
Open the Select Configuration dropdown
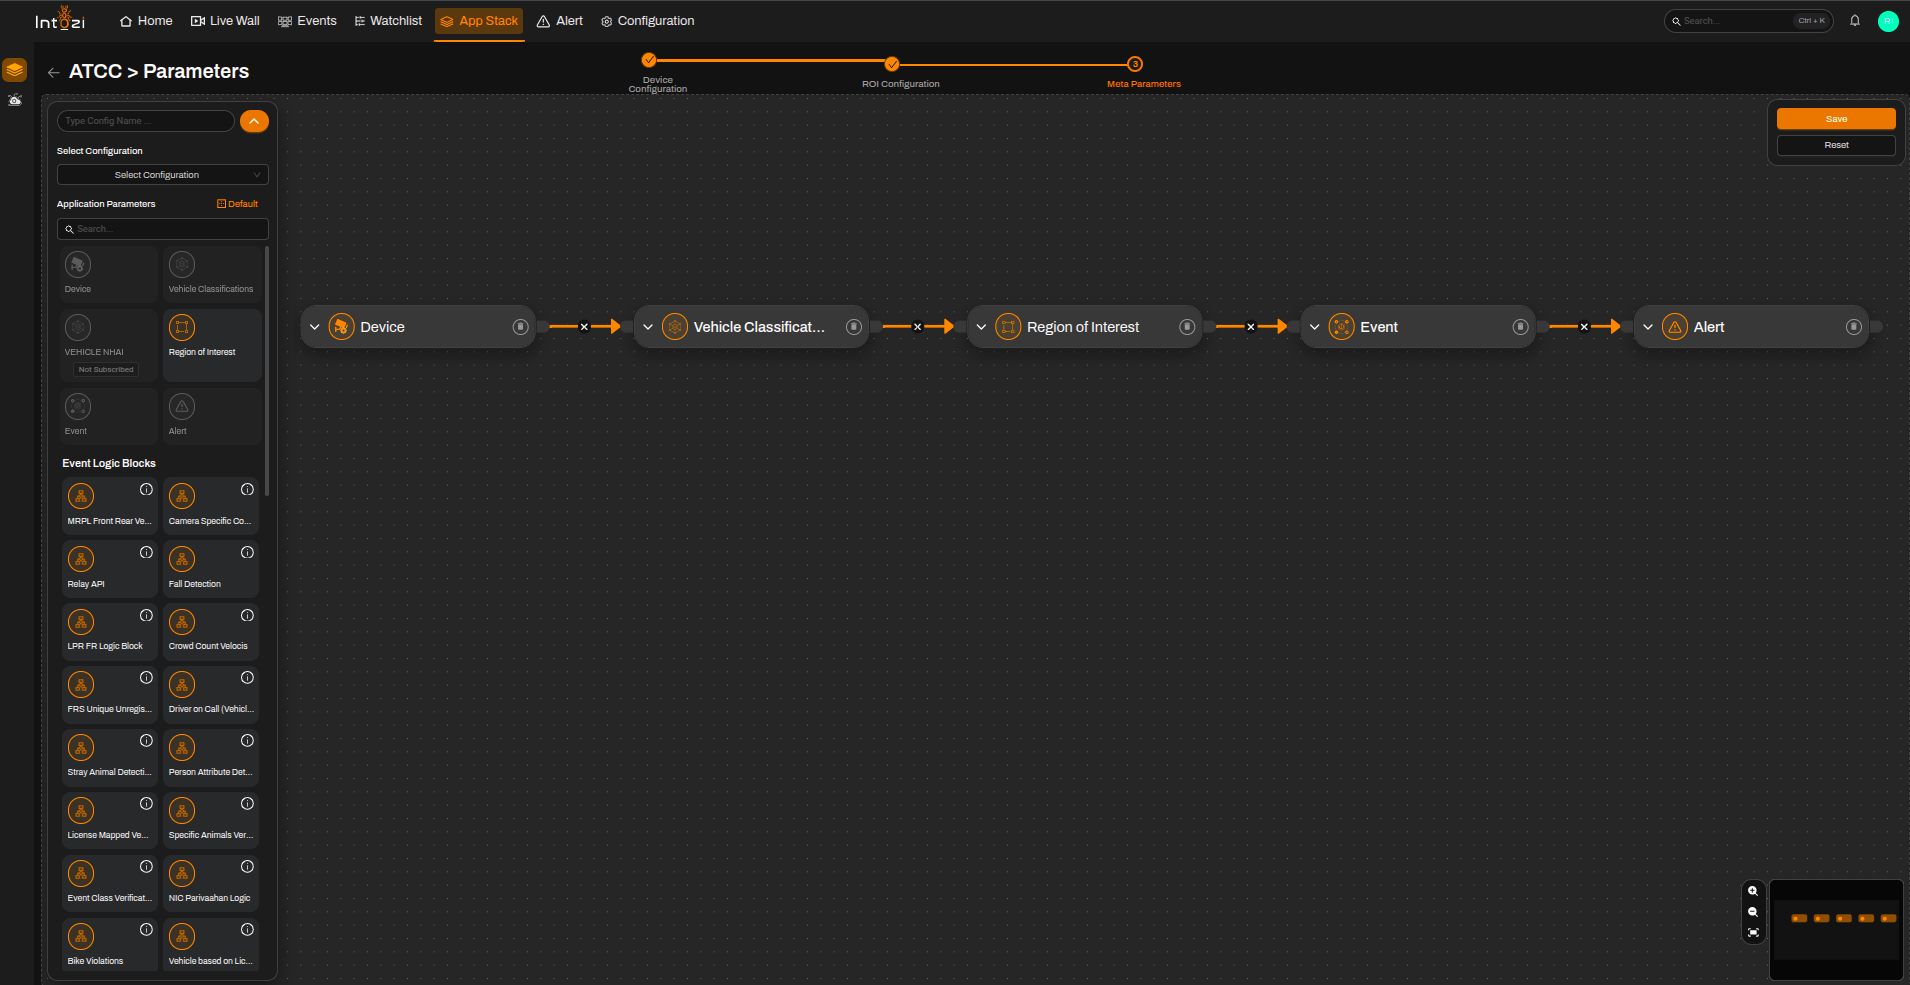point(163,175)
